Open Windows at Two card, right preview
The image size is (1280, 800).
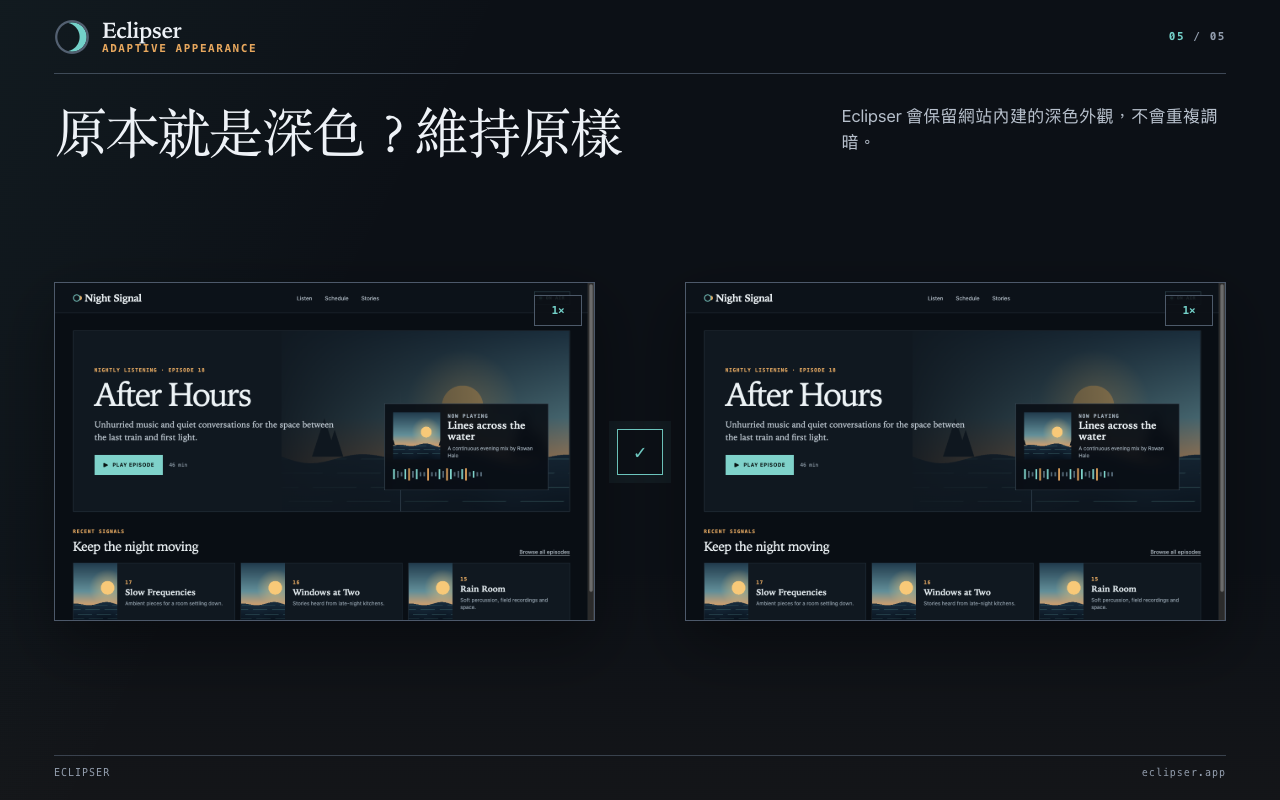tap(953, 591)
